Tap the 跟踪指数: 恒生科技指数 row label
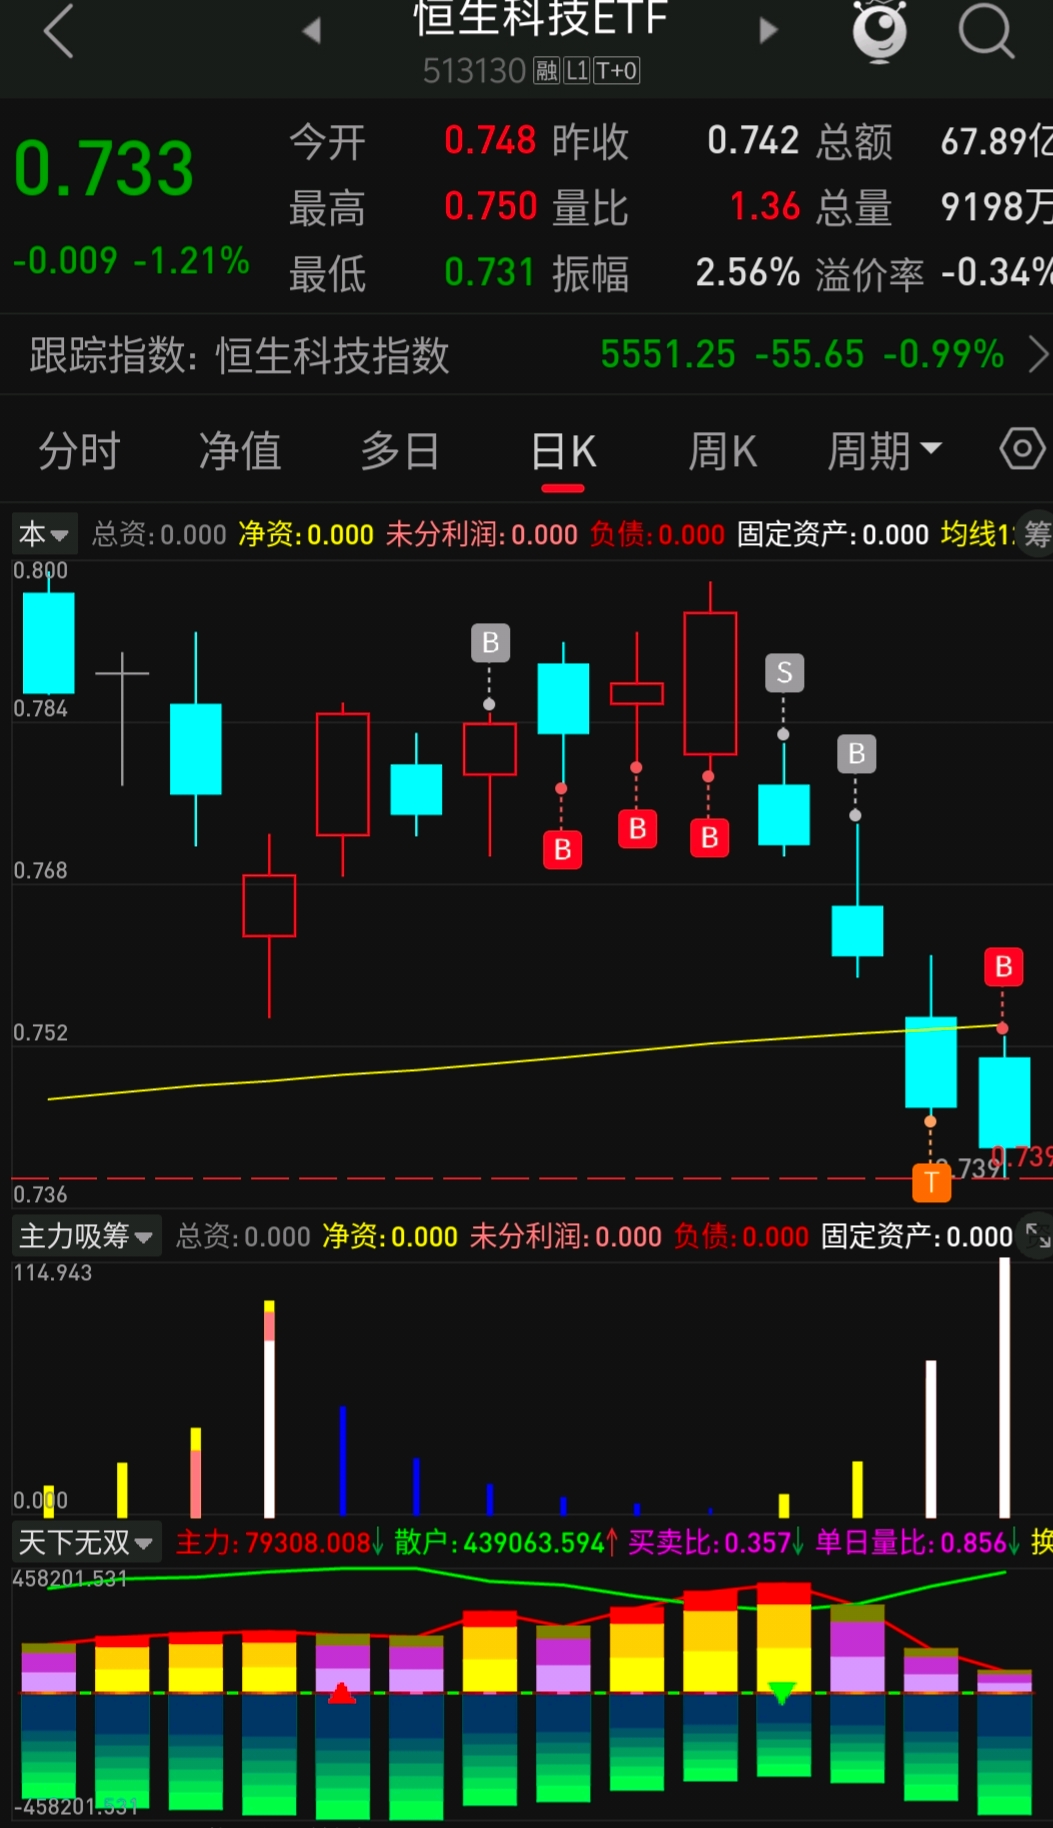 pyautogui.click(x=239, y=355)
